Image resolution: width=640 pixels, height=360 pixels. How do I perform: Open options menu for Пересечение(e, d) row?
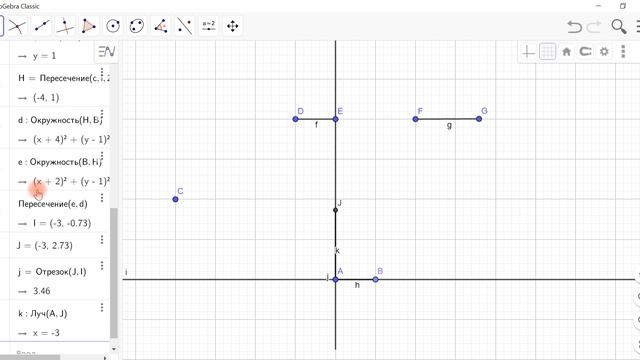102,198
